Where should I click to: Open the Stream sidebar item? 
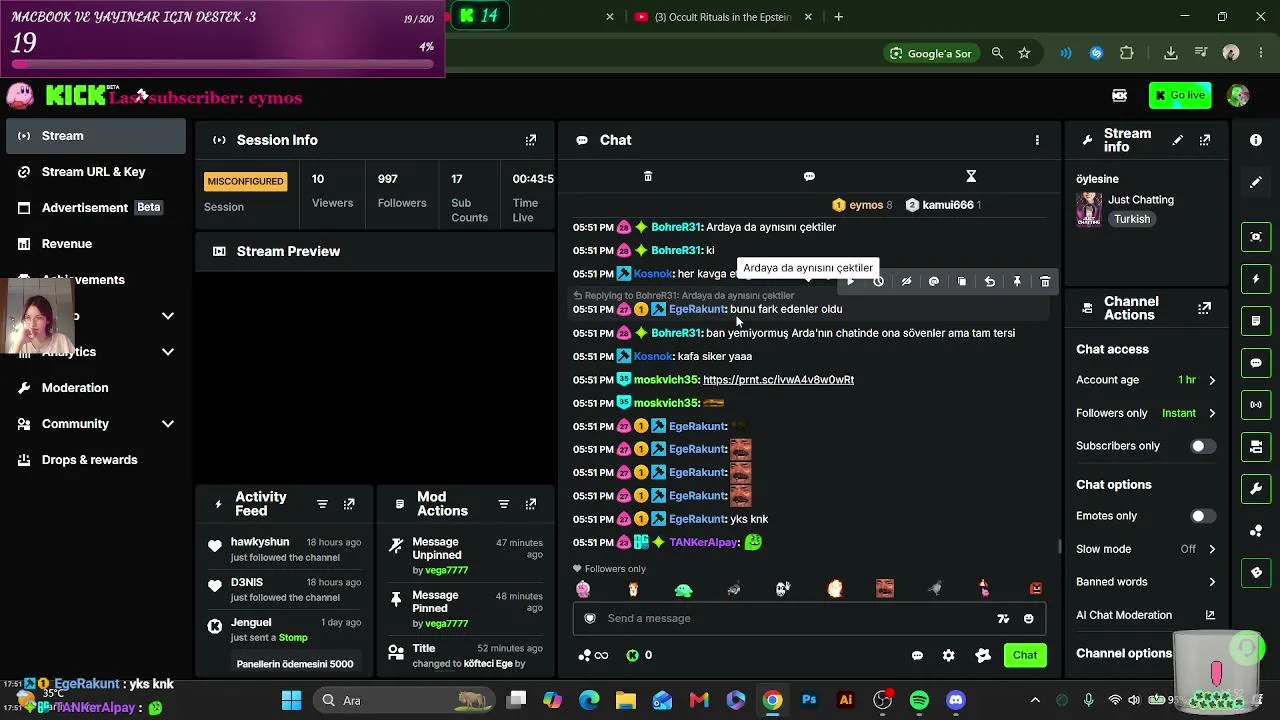point(96,136)
